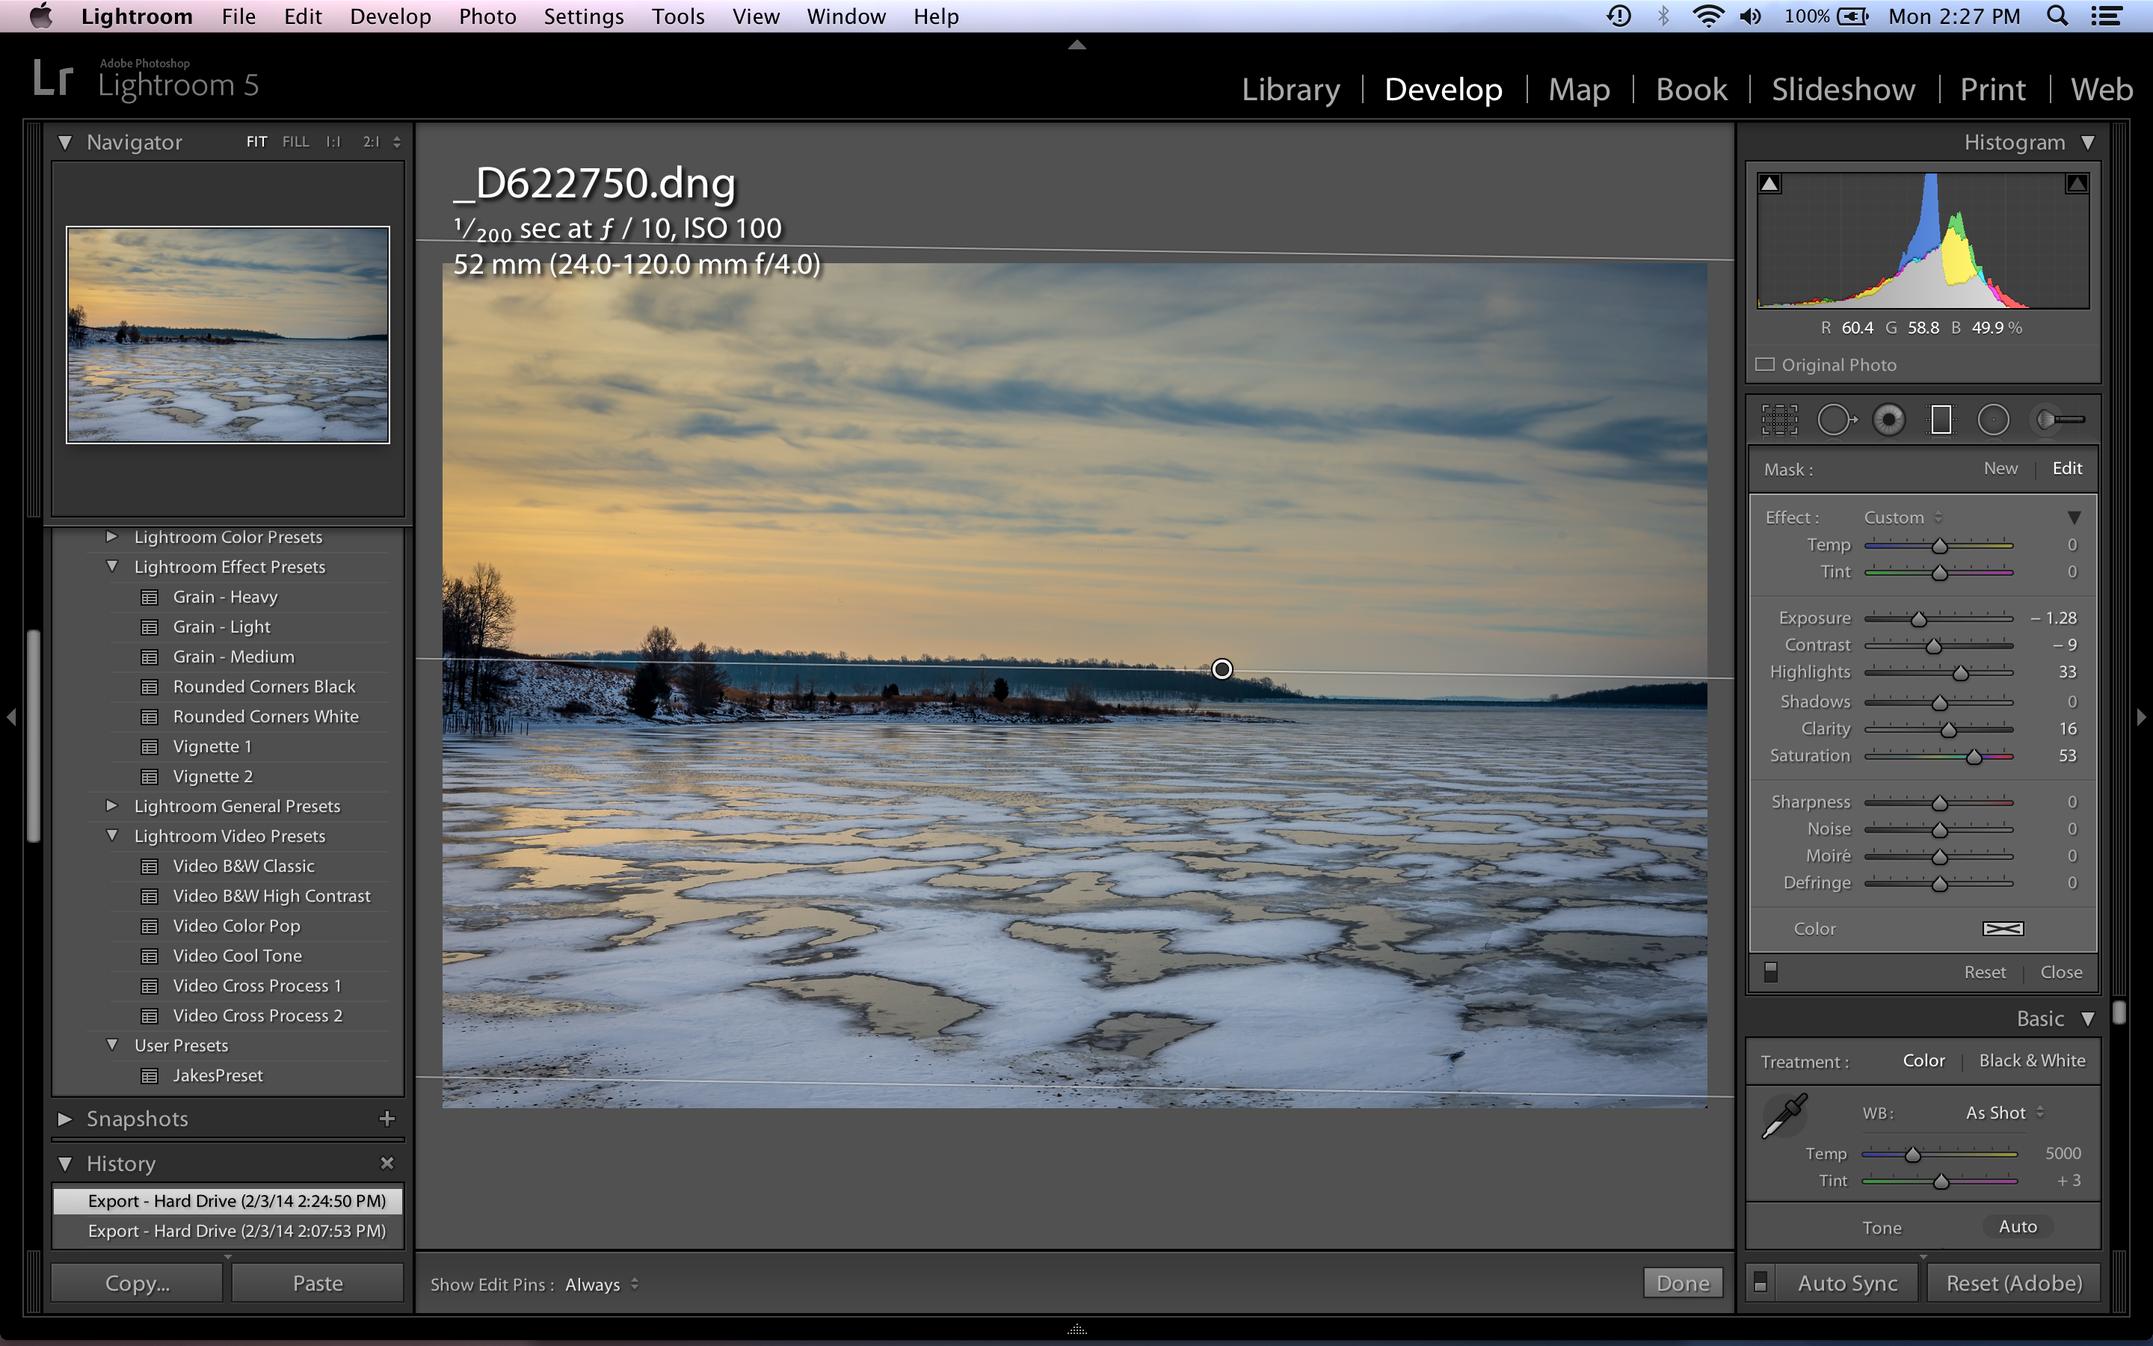Toggle the Original Photo checkbox
The width and height of the screenshot is (2153, 1346).
tap(1766, 365)
